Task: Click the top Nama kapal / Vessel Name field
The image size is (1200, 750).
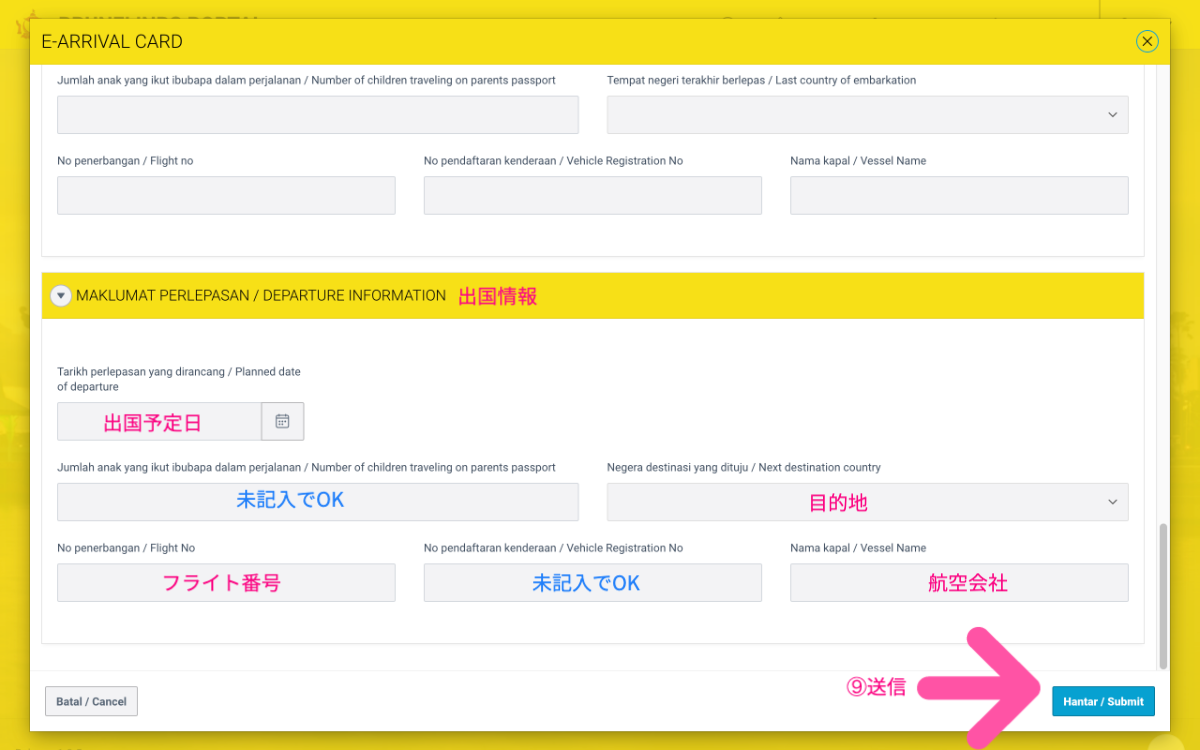Action: [x=959, y=195]
